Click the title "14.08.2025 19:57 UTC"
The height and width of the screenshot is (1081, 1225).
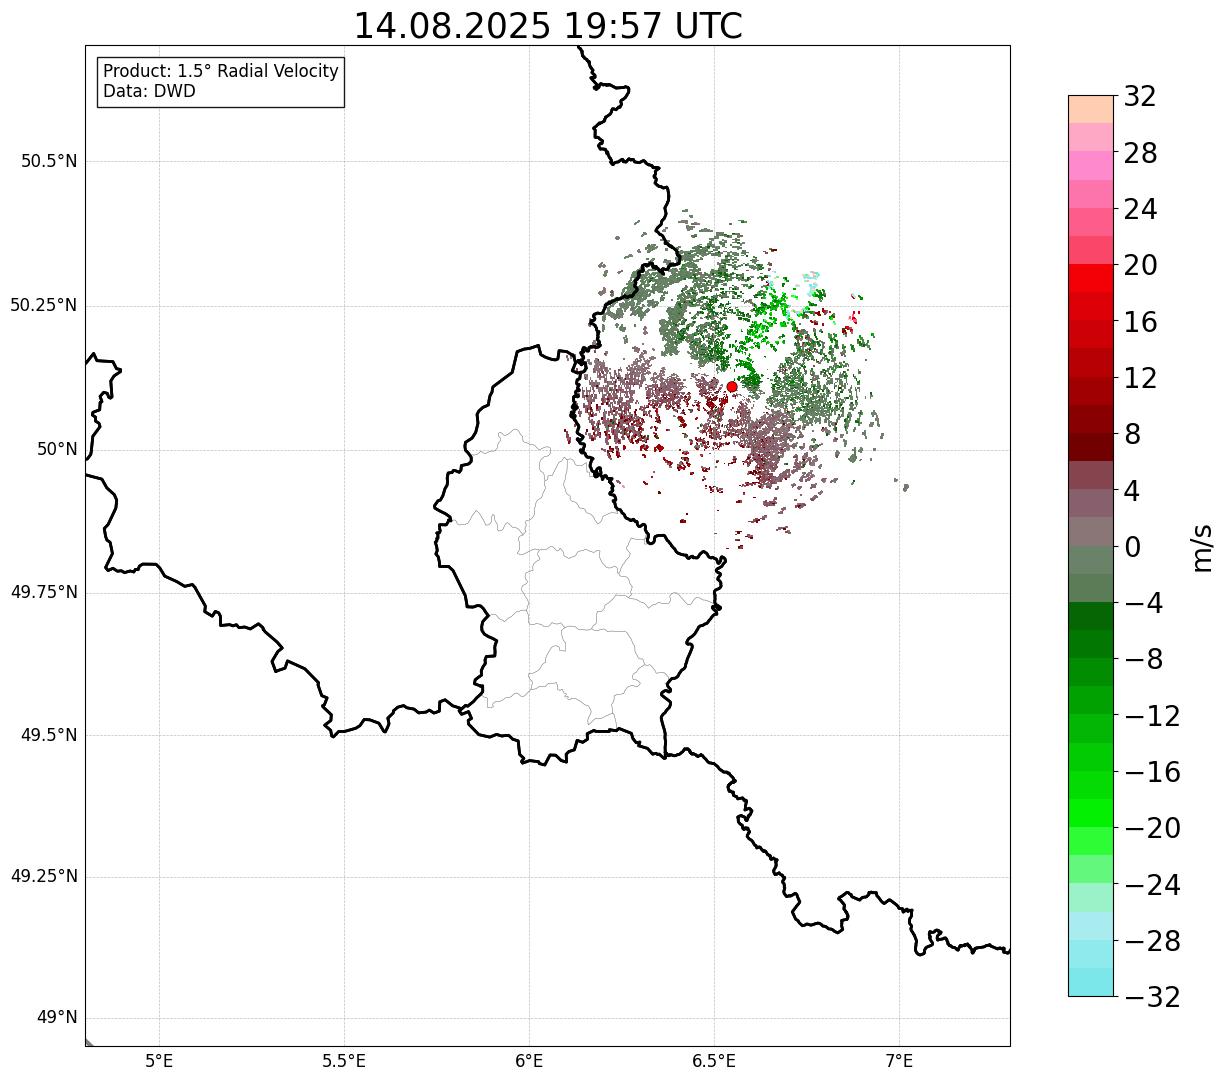pyautogui.click(x=548, y=26)
